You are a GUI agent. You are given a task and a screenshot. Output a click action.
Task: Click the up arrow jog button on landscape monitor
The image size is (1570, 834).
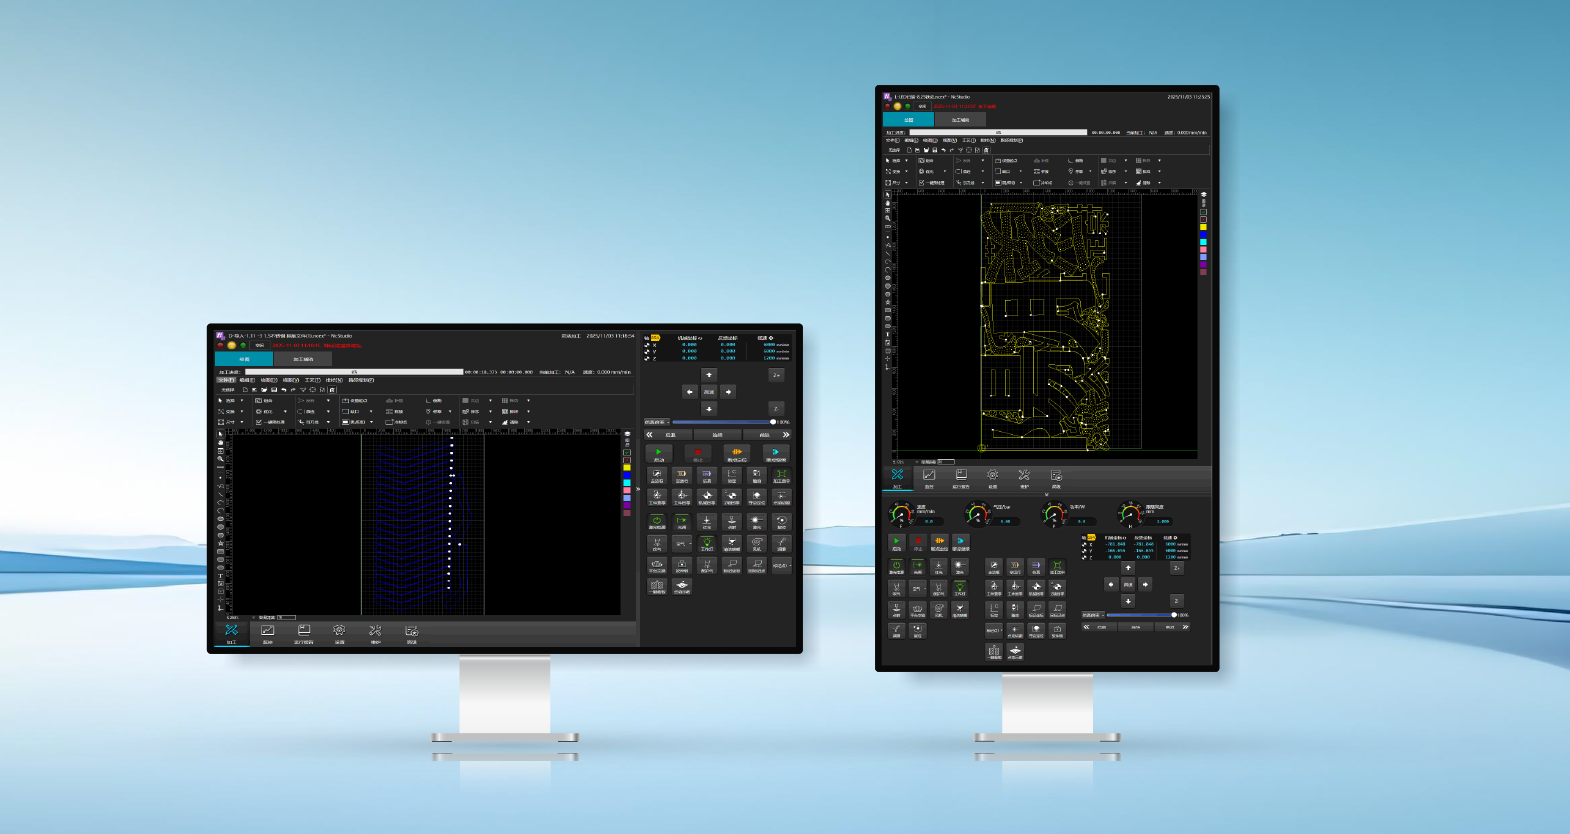[x=709, y=375]
